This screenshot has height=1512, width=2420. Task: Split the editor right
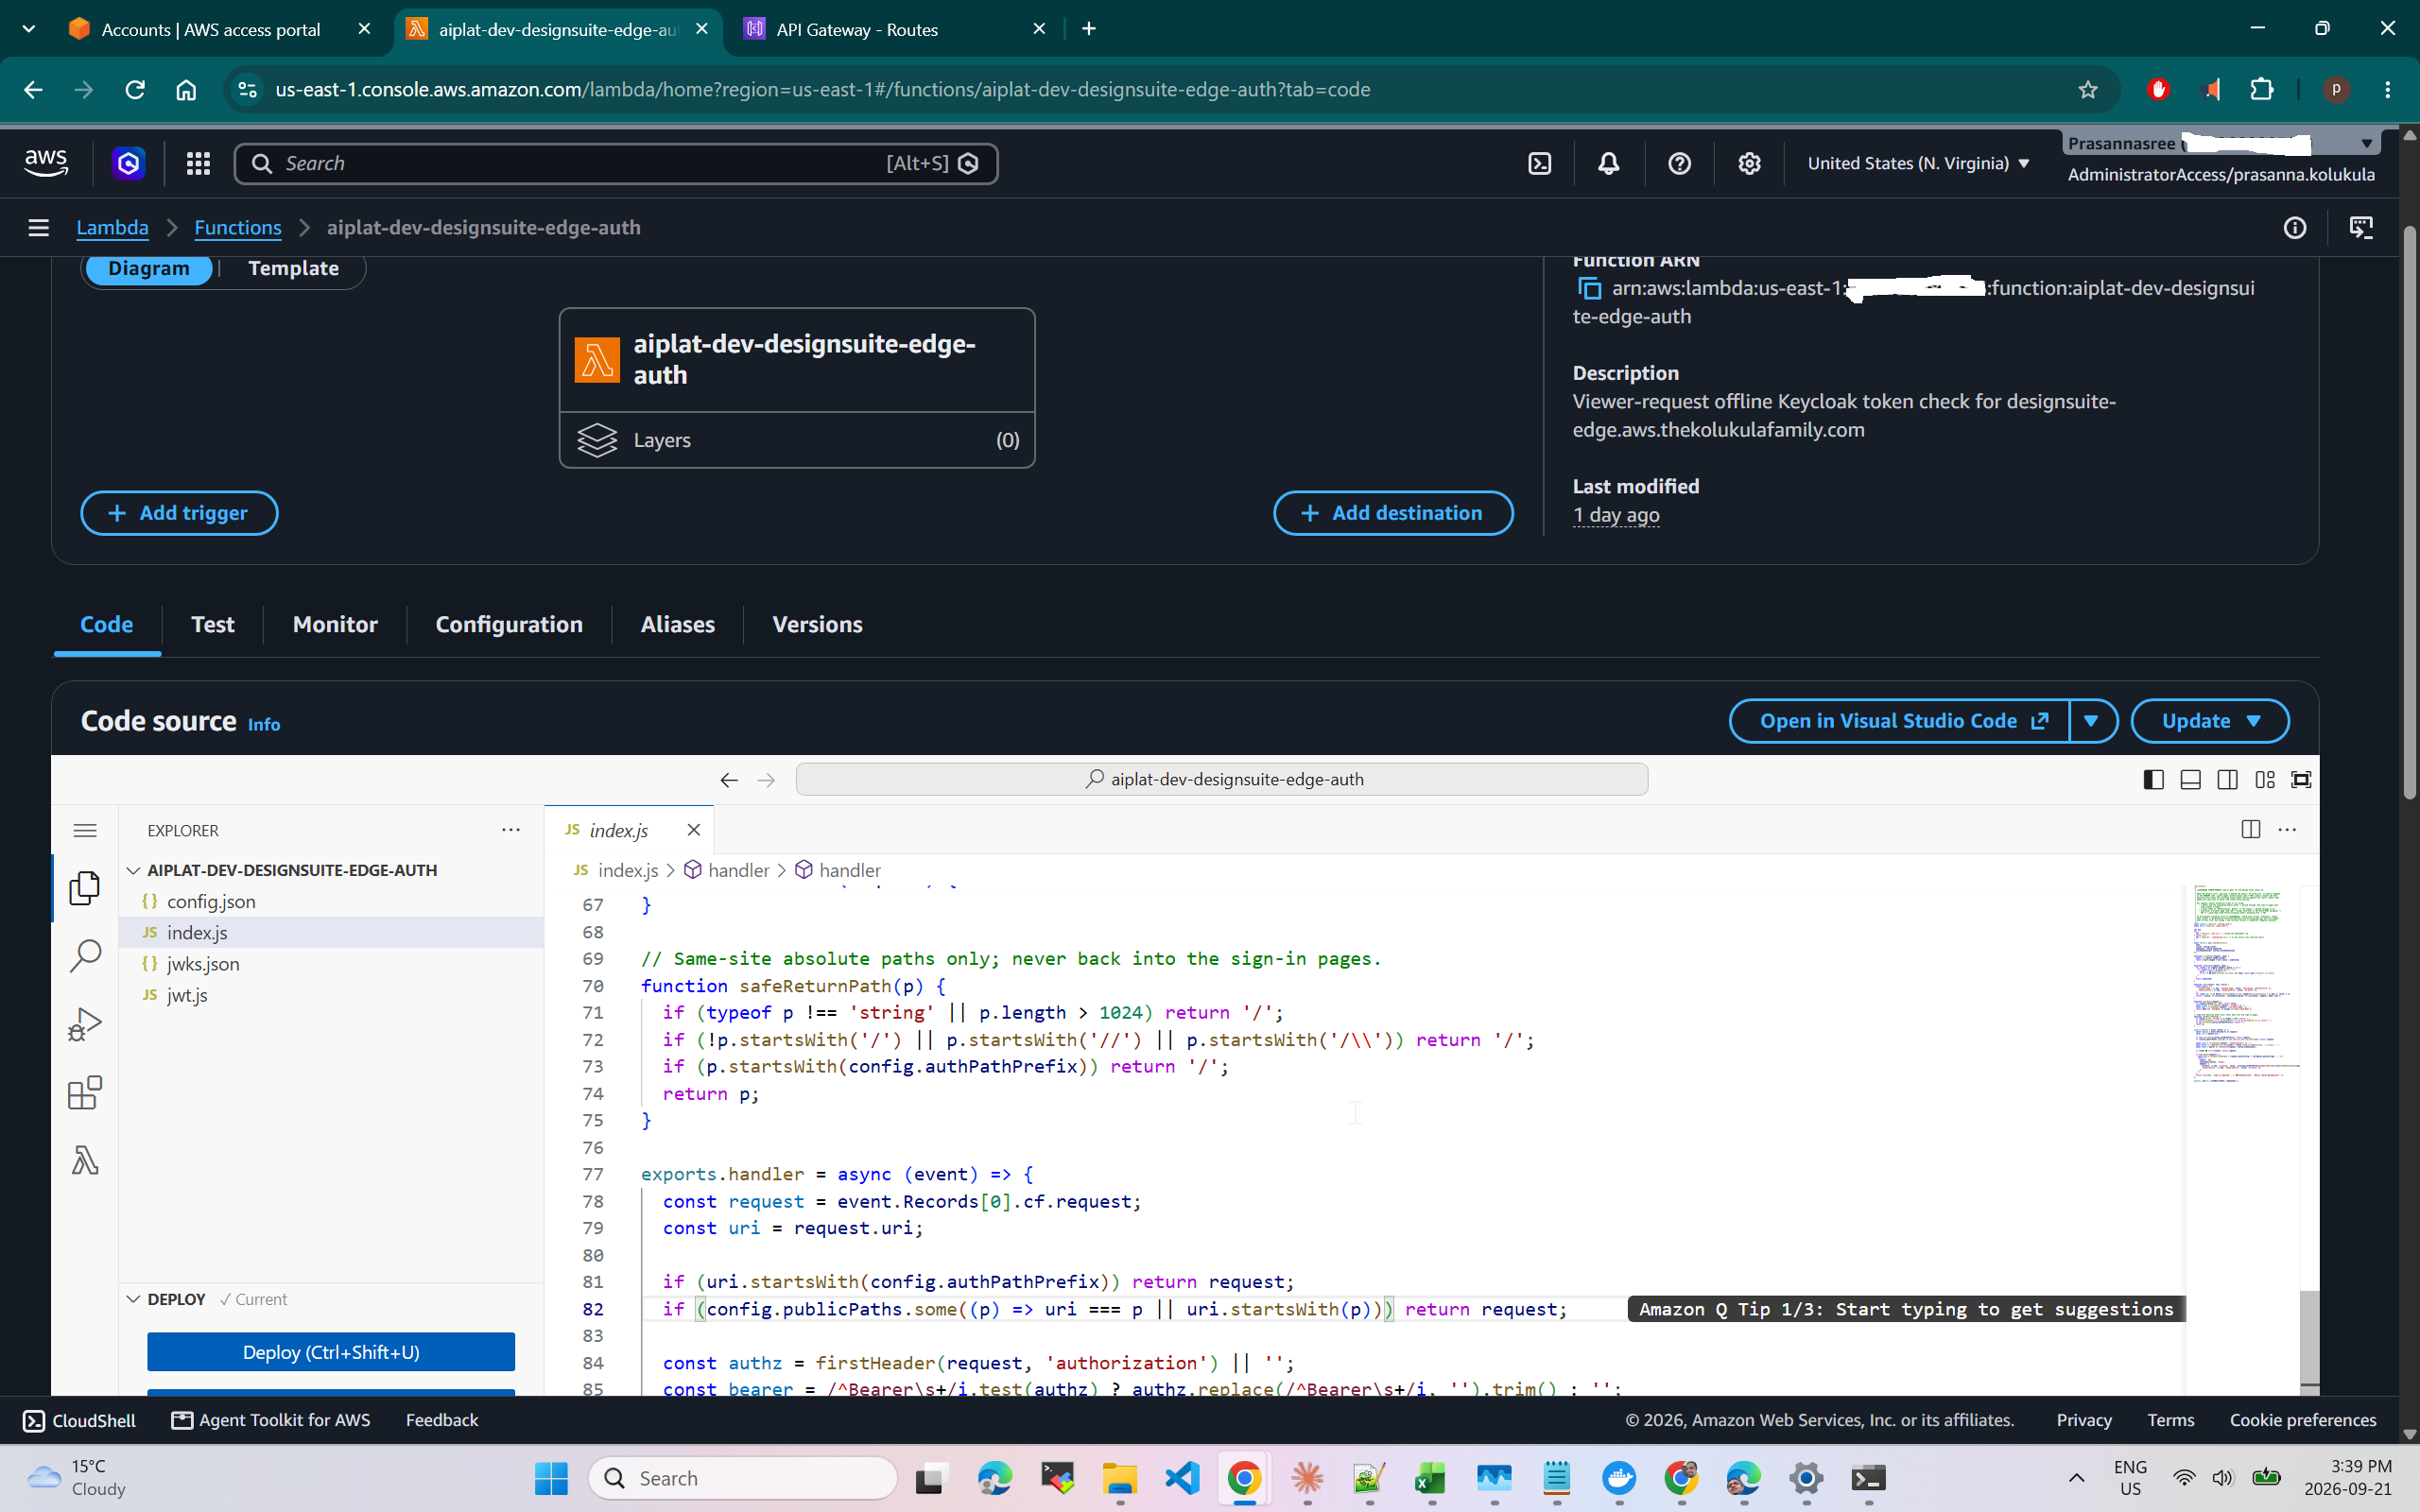[2250, 829]
